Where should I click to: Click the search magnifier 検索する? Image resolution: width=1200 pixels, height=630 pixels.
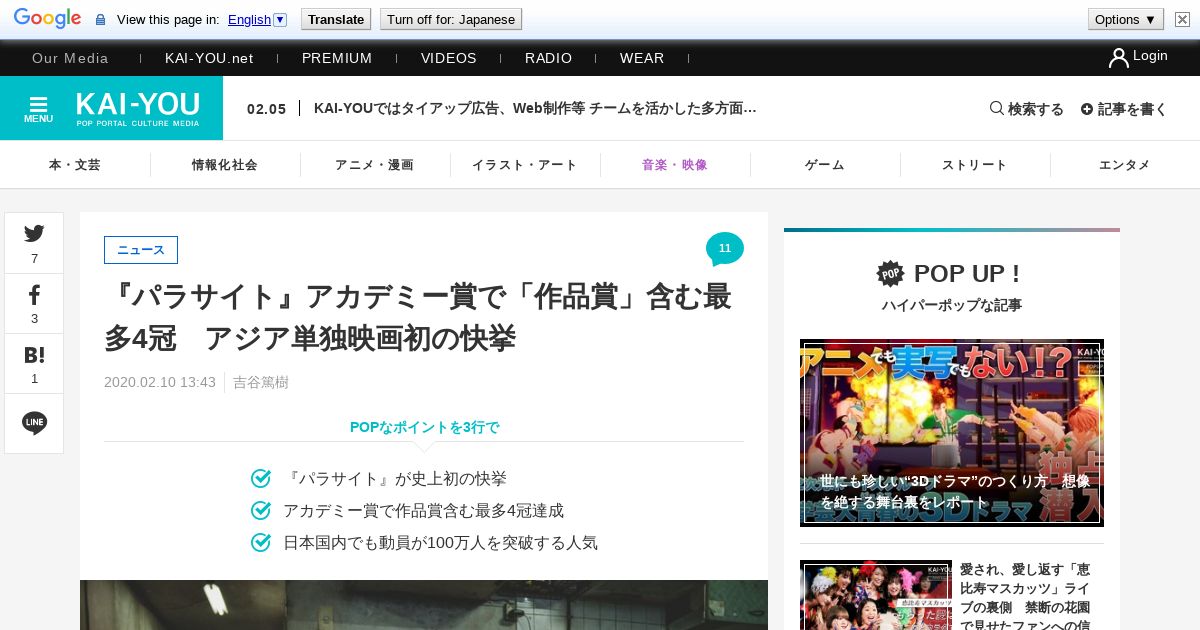click(1027, 108)
